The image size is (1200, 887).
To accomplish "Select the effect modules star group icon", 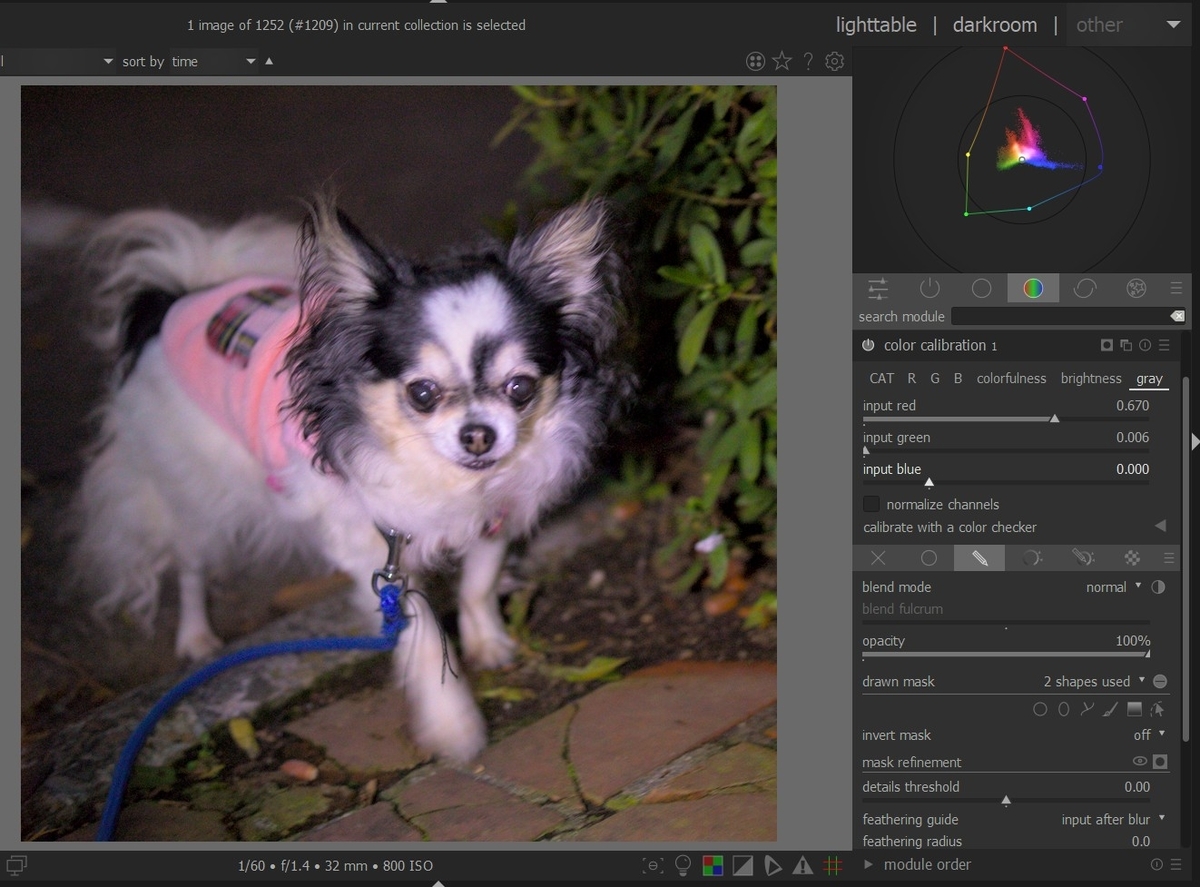I will pos(1136,289).
